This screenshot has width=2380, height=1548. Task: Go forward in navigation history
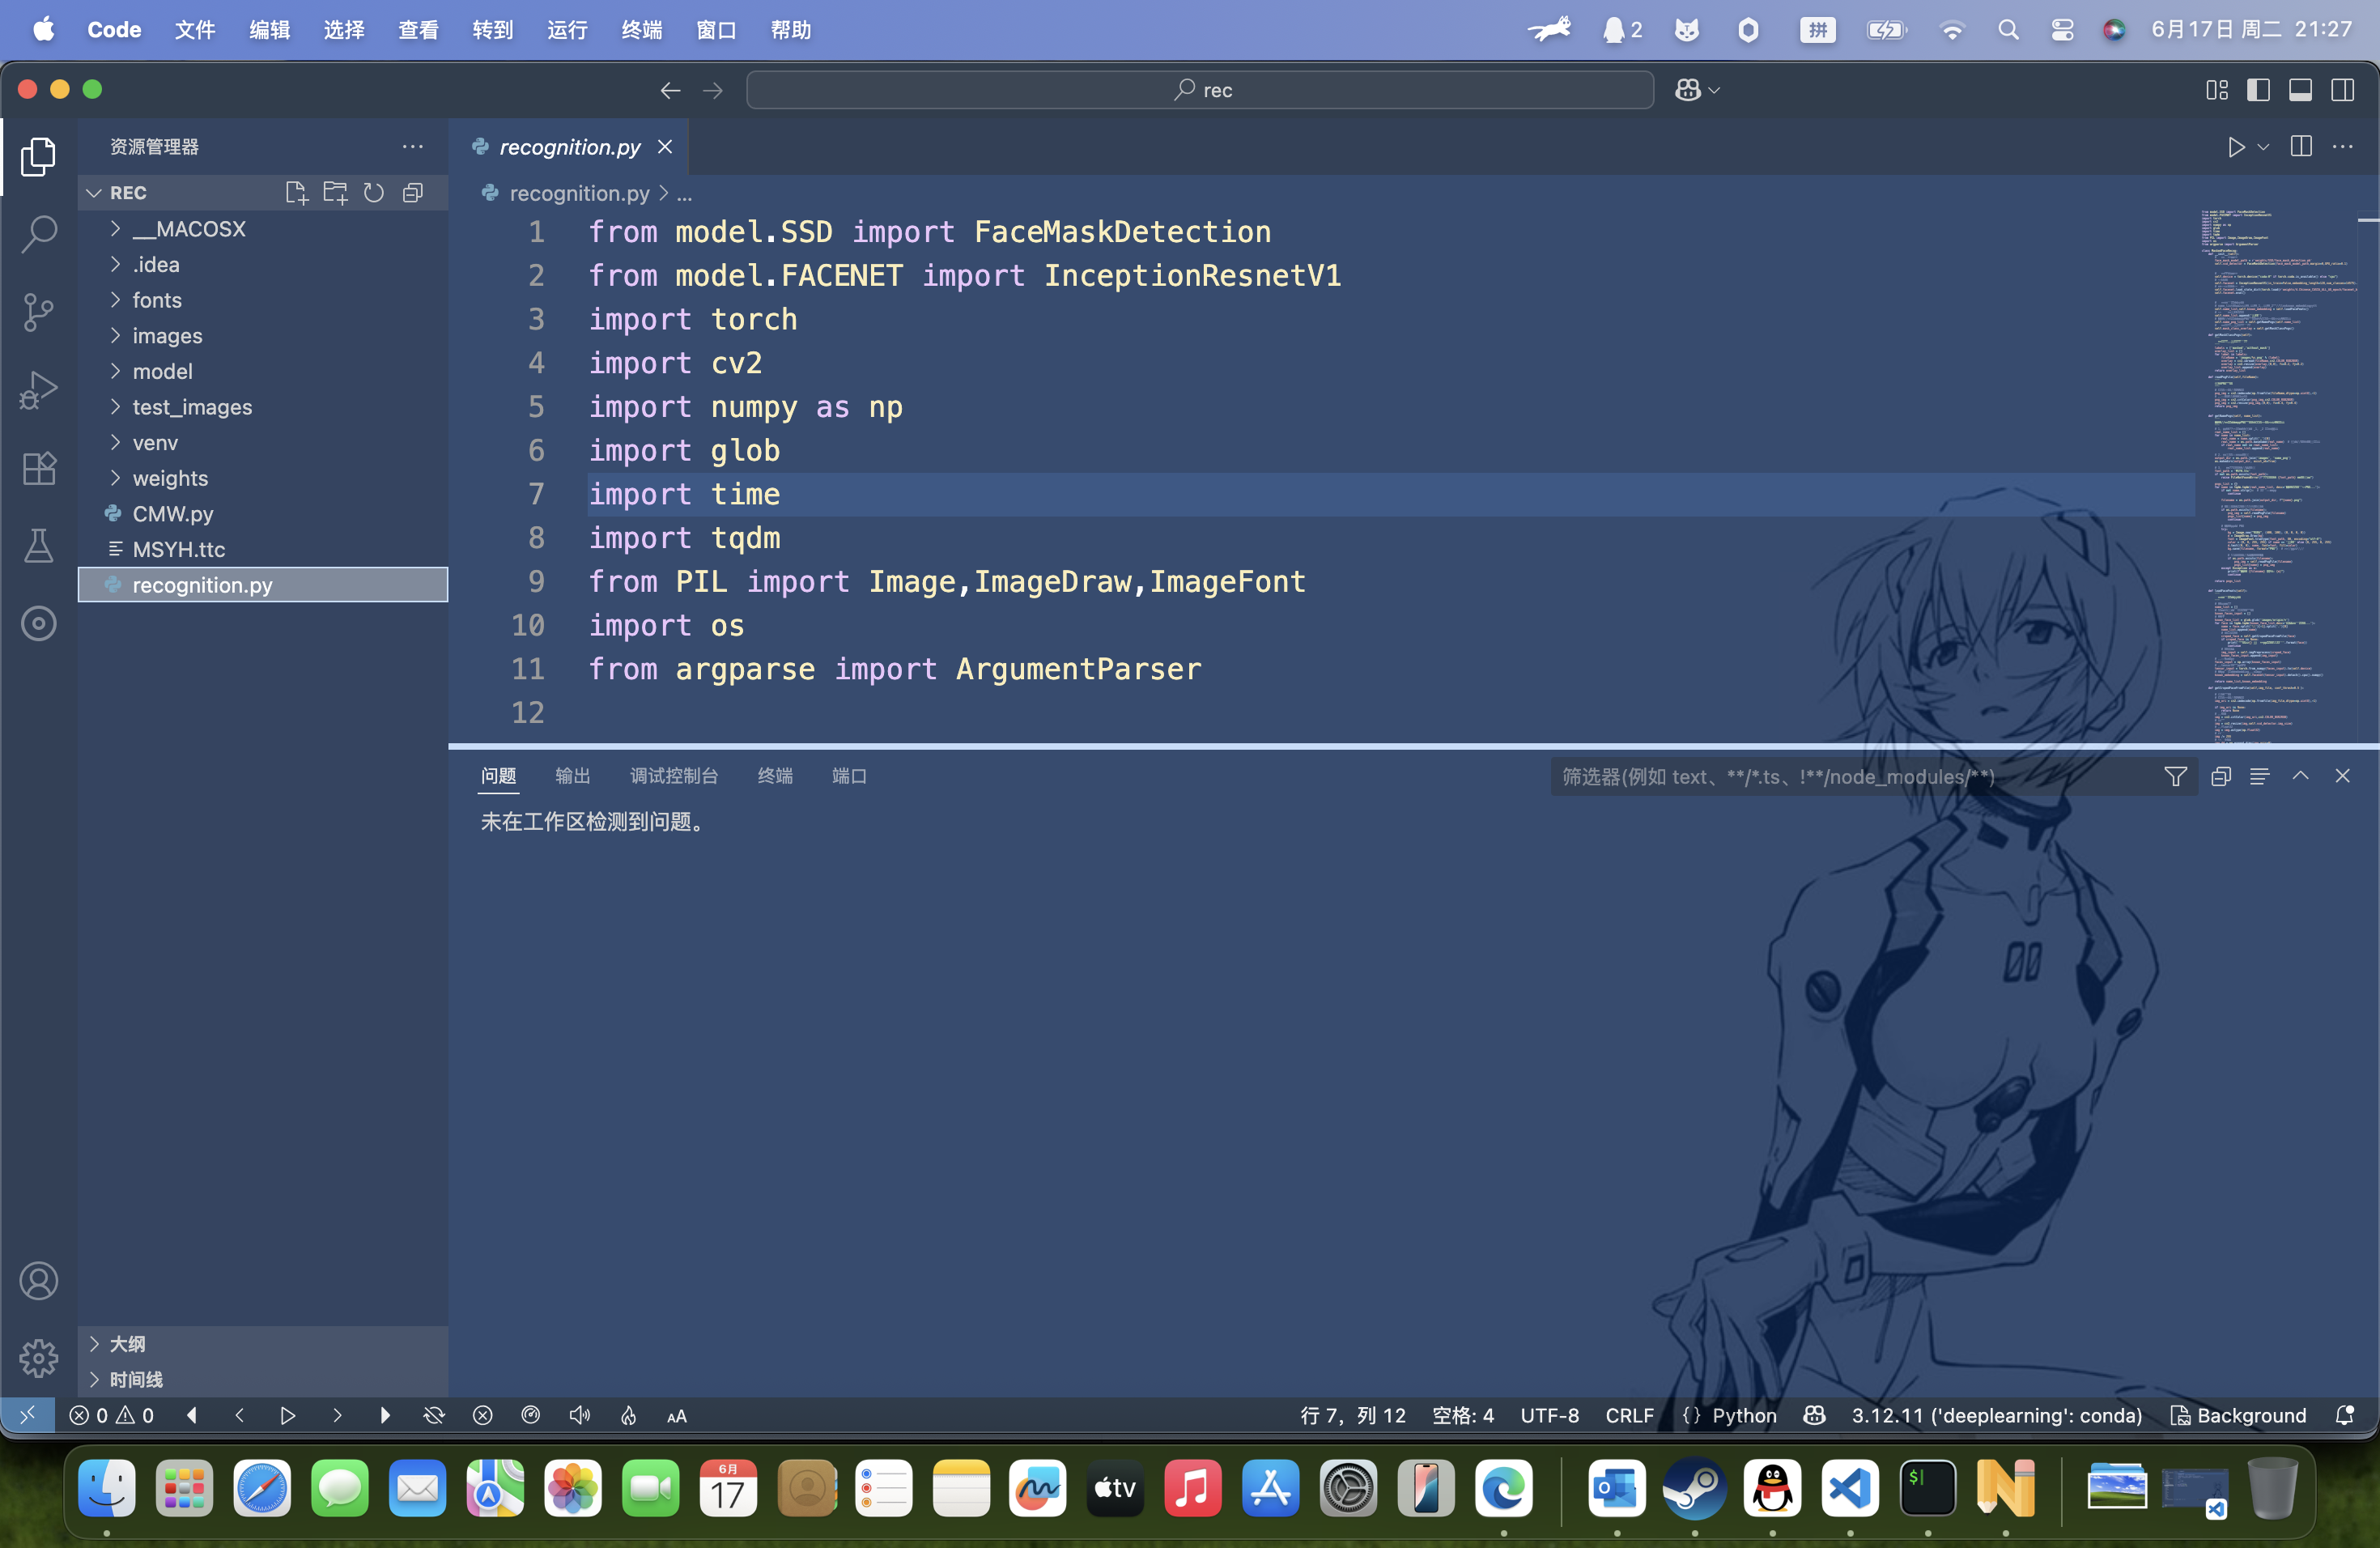(713, 90)
